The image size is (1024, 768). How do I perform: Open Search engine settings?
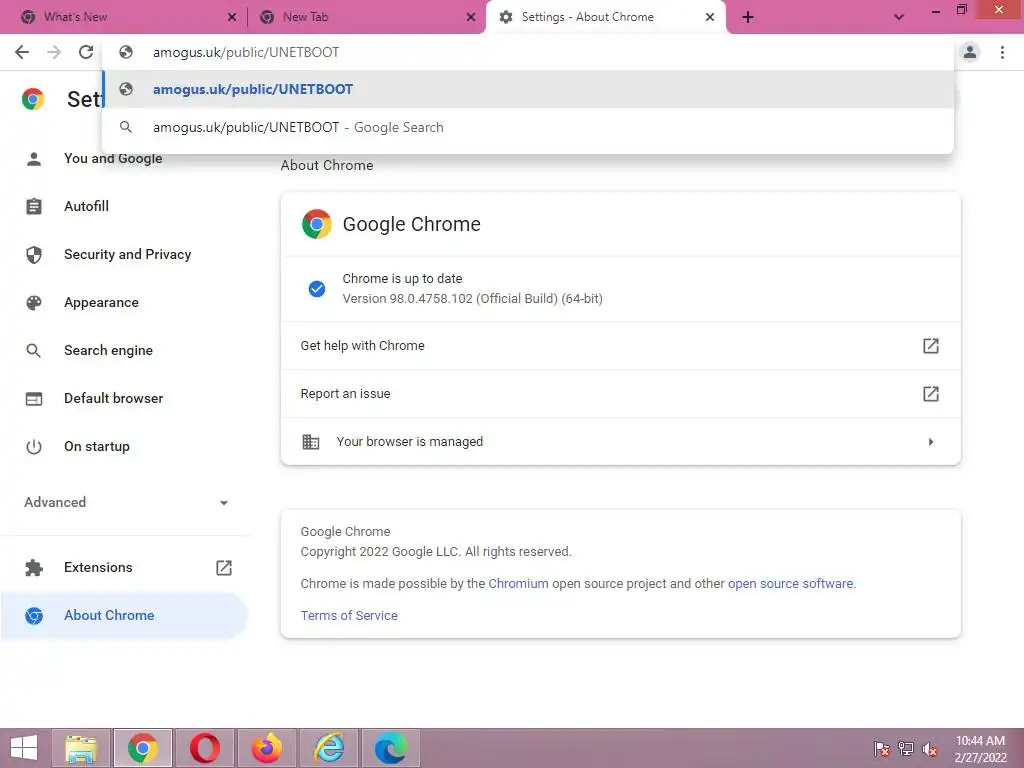tap(108, 351)
